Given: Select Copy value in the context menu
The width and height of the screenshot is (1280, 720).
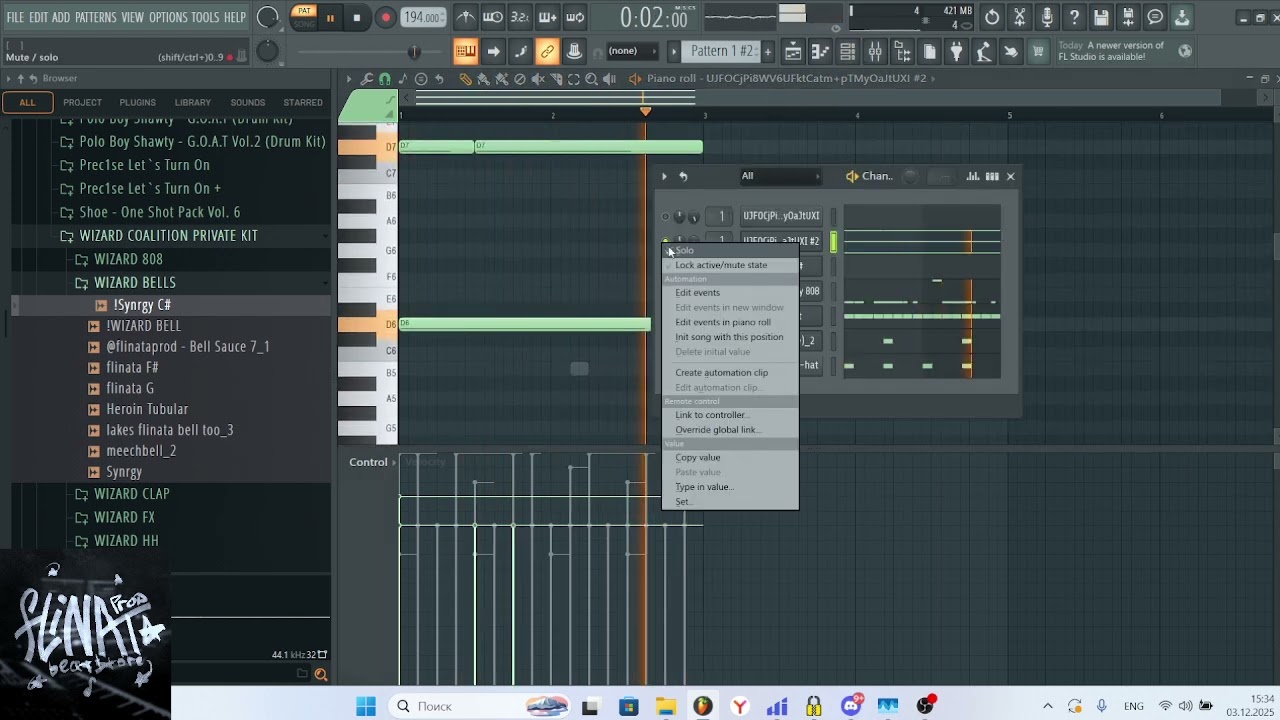Looking at the screenshot, I should point(698,457).
